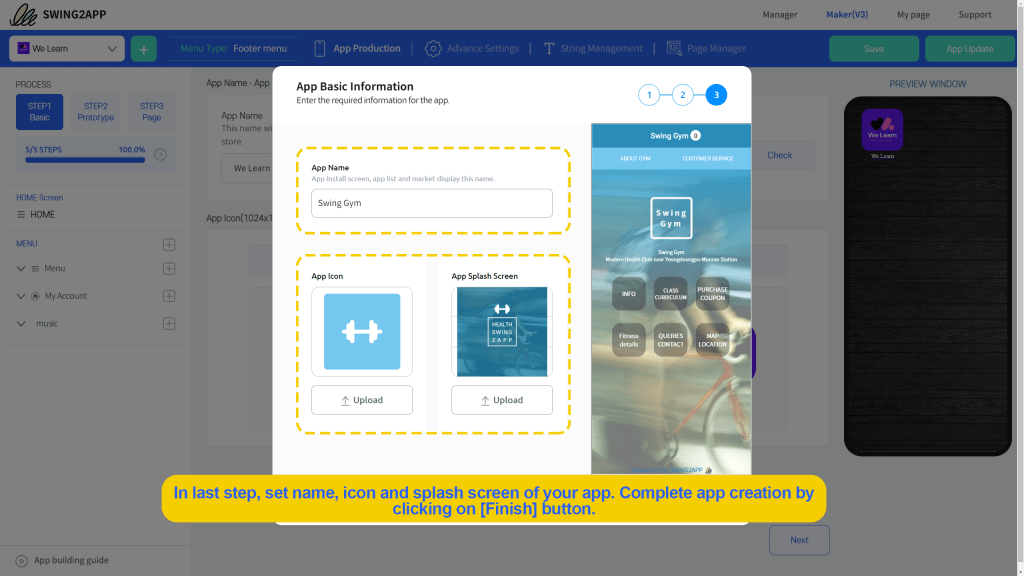
Task: Add sub-item to music row plus icon
Action: (x=169, y=323)
